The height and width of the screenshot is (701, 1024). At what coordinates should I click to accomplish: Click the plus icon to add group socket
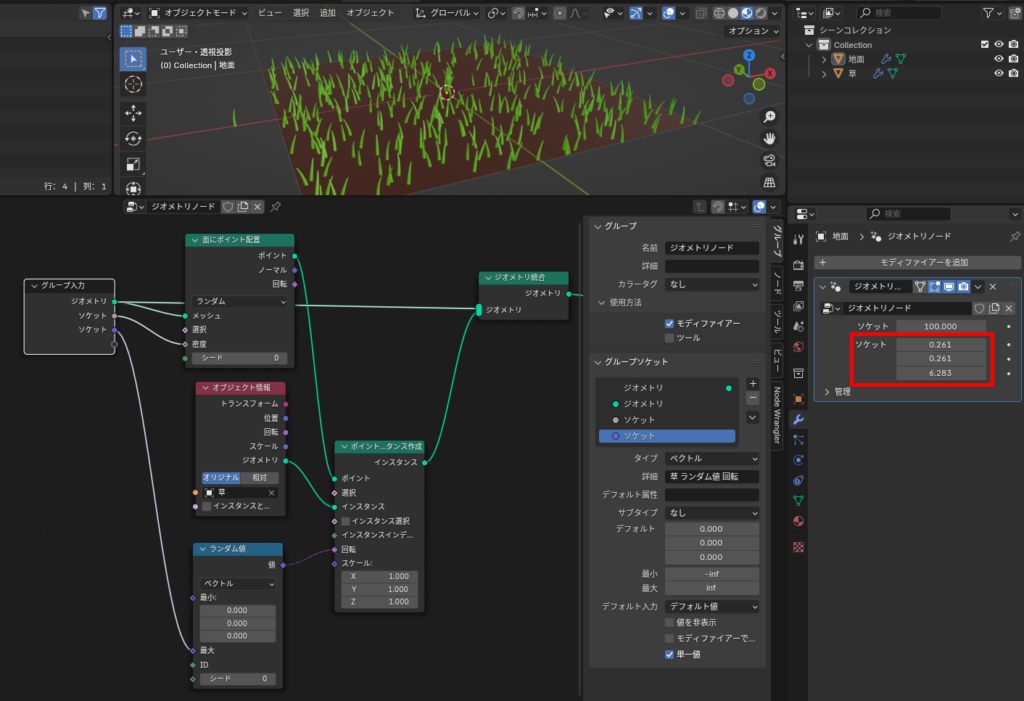[x=752, y=383]
